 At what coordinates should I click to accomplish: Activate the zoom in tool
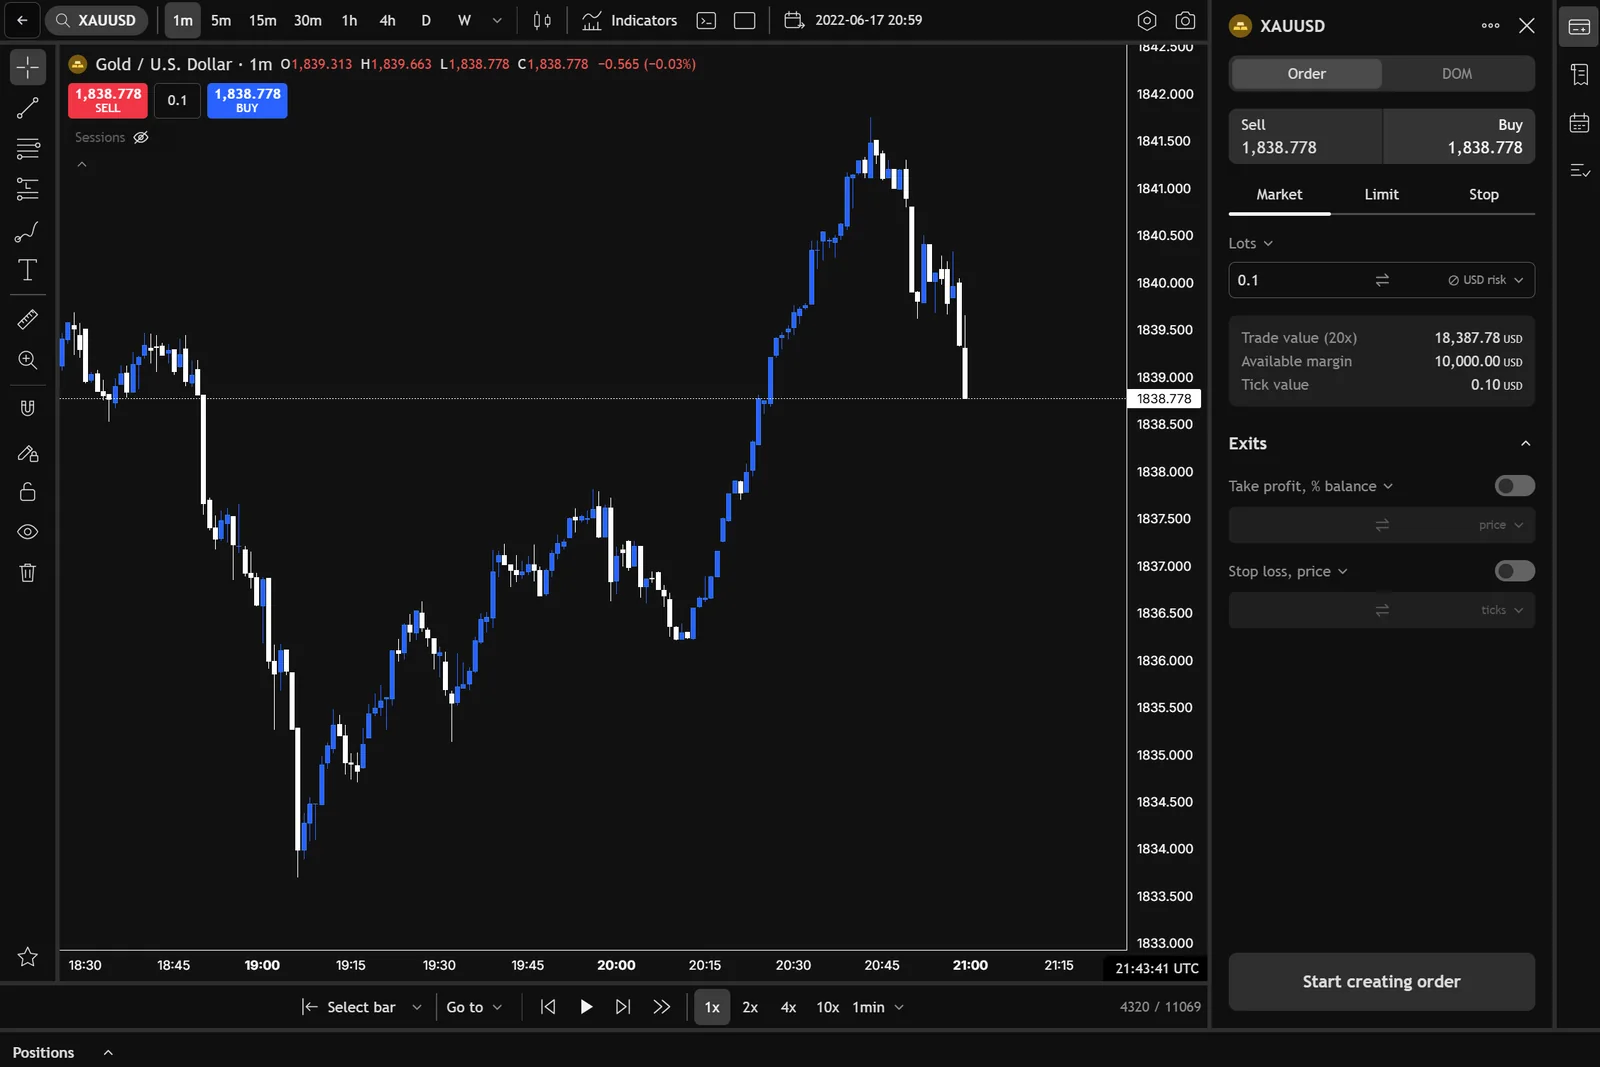(28, 360)
